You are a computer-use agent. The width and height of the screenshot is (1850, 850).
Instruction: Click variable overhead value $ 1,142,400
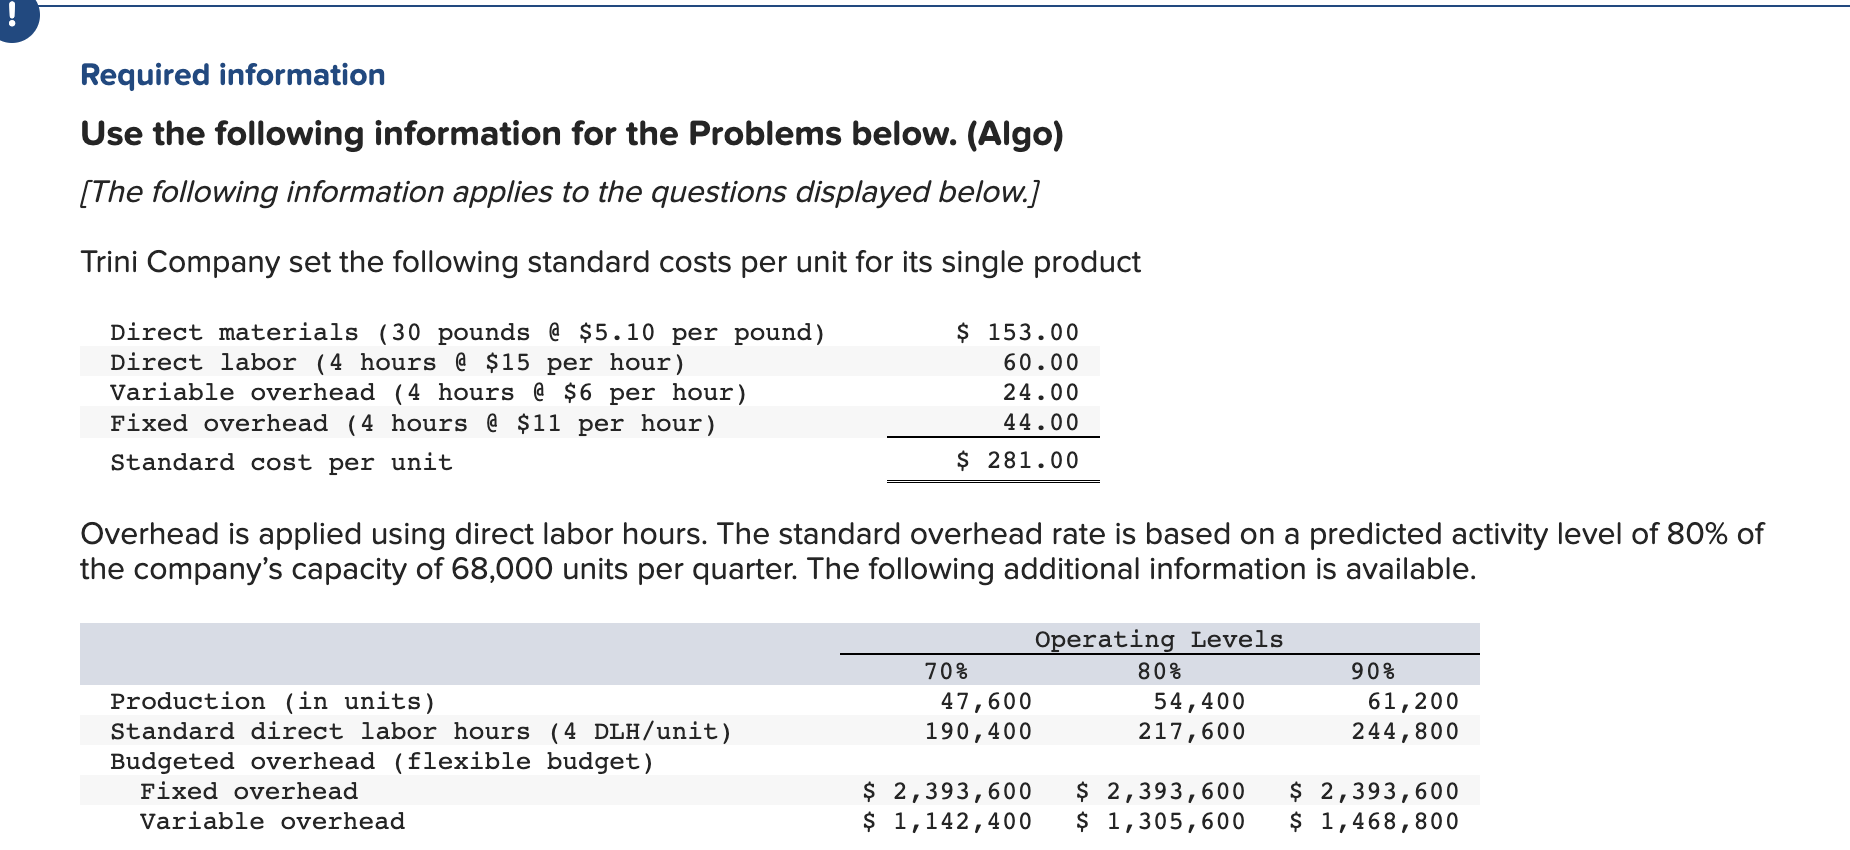(x=947, y=821)
